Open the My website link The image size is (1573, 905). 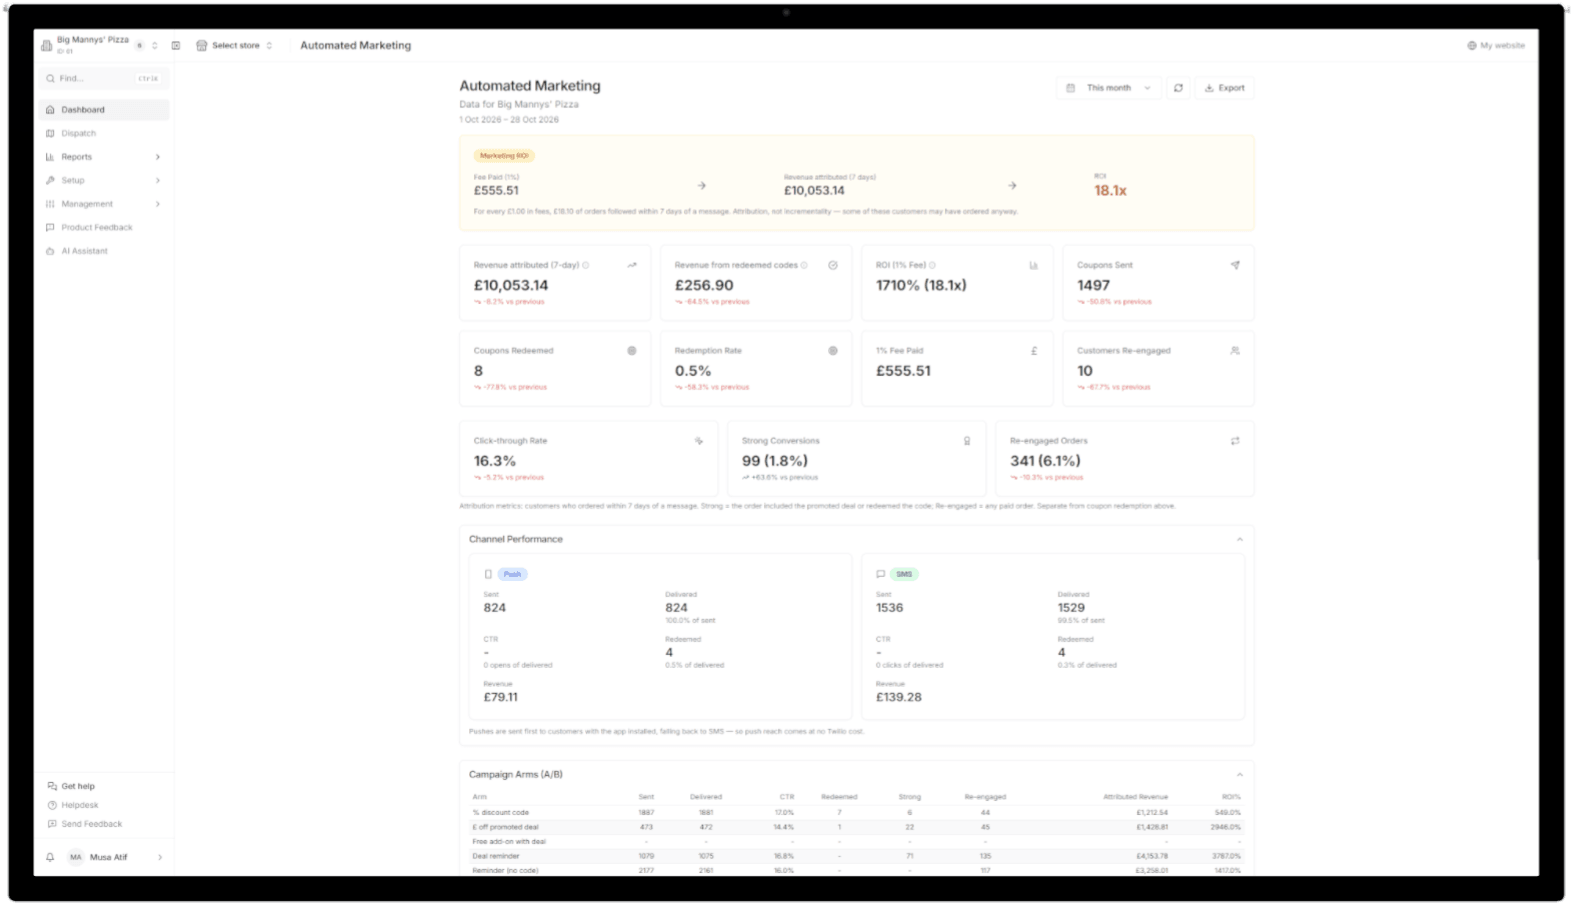click(1496, 45)
